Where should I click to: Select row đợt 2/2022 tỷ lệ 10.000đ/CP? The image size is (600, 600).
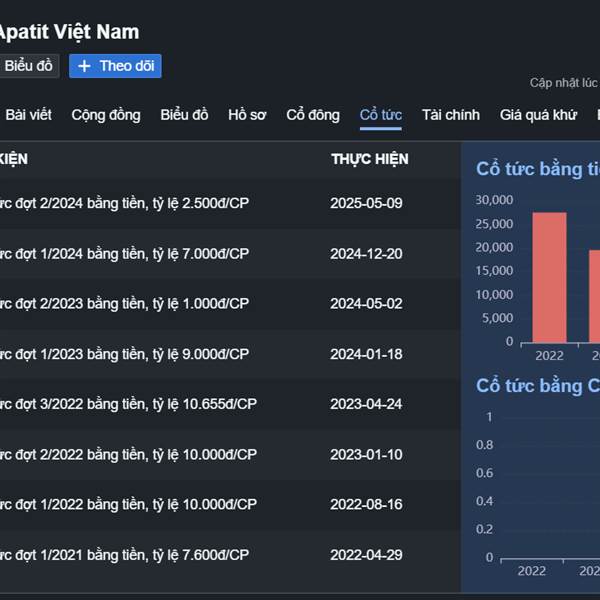pyautogui.click(x=230, y=455)
